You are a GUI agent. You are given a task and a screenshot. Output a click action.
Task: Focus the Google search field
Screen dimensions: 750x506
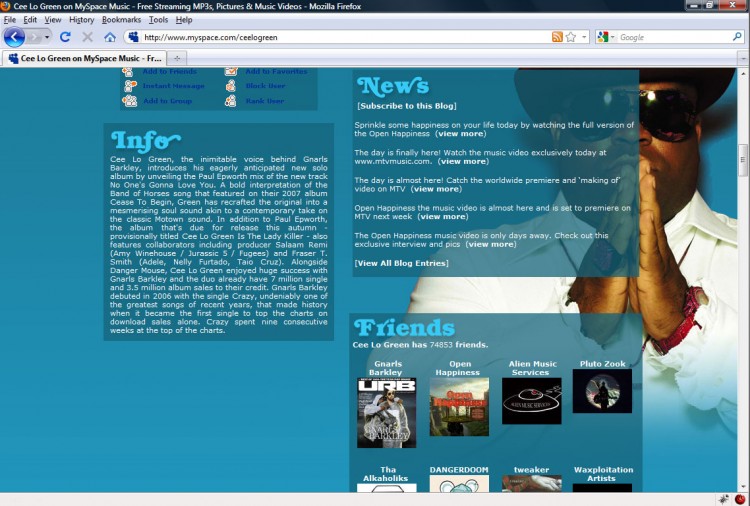(674, 37)
